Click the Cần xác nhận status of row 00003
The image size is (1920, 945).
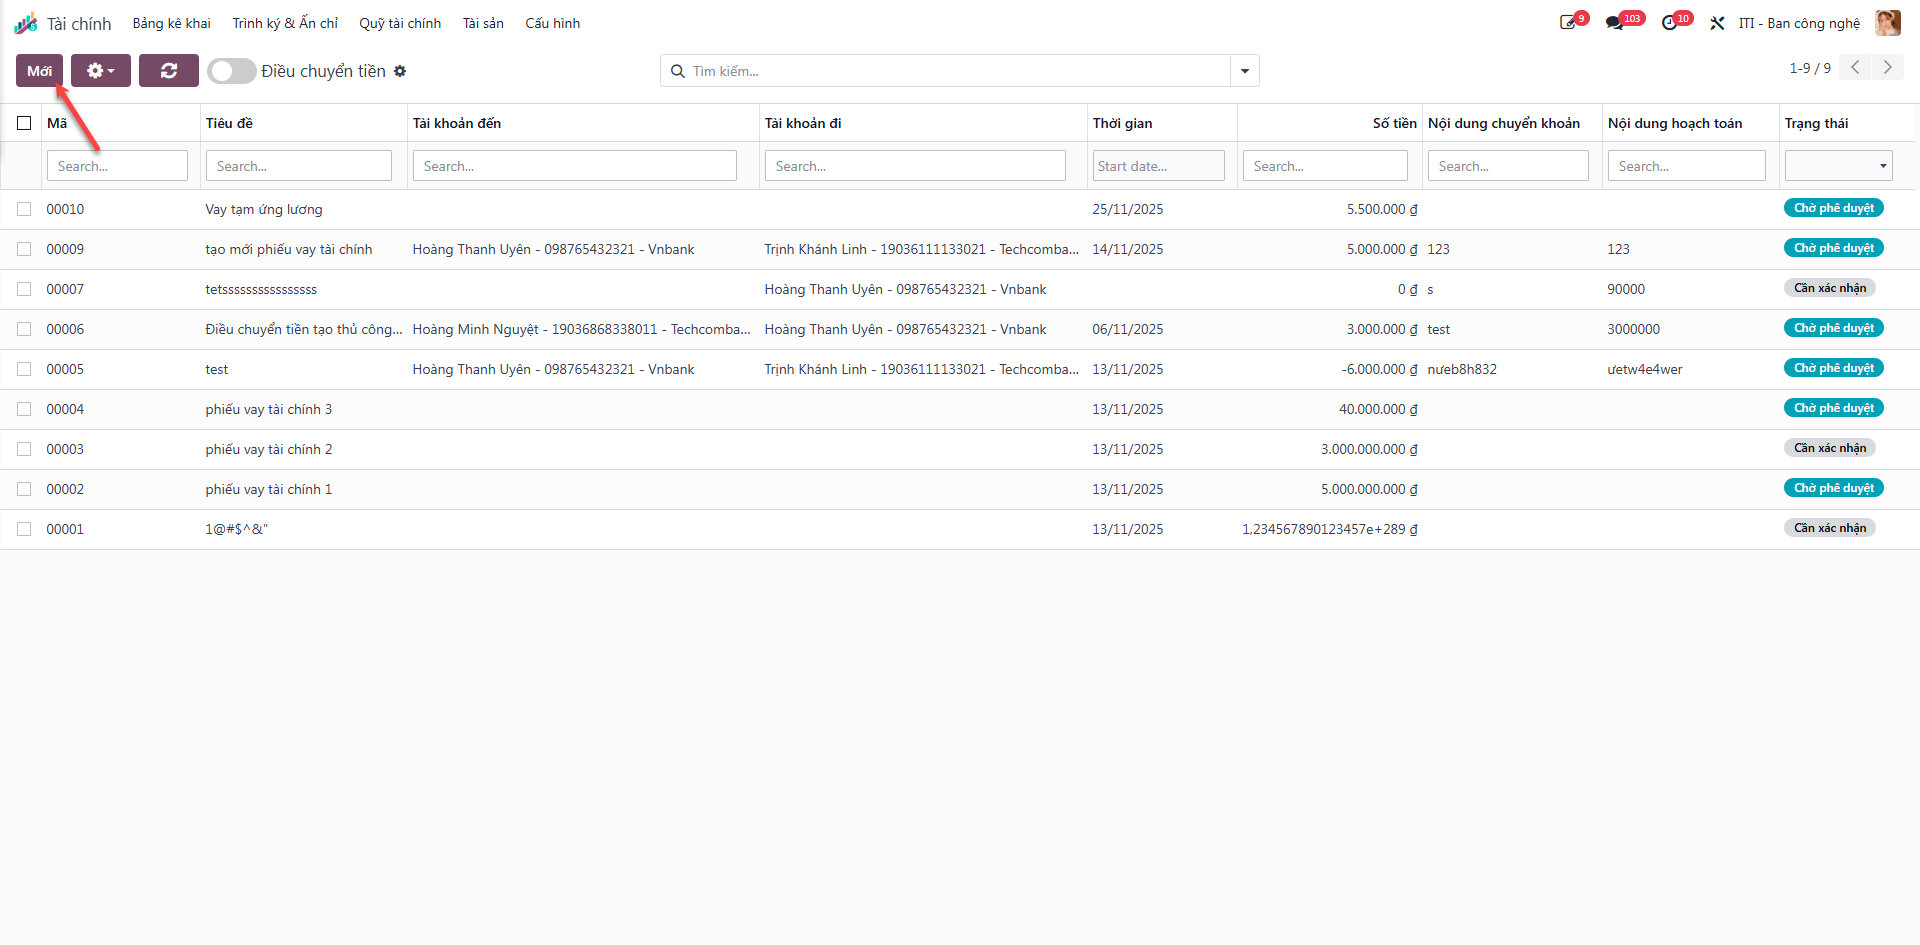1829,448
